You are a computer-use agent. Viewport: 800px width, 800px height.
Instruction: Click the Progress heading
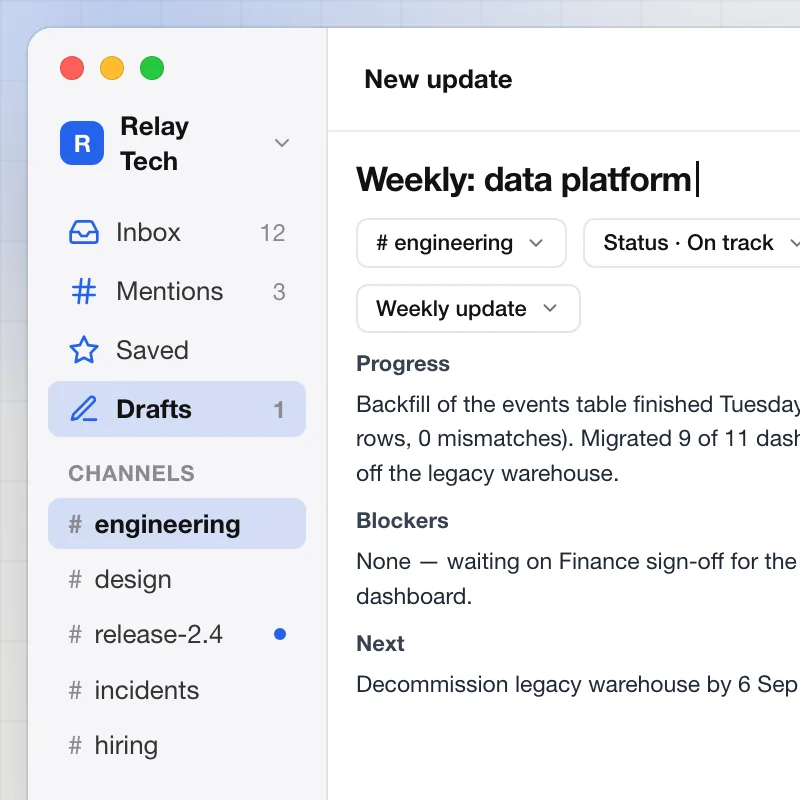point(403,364)
